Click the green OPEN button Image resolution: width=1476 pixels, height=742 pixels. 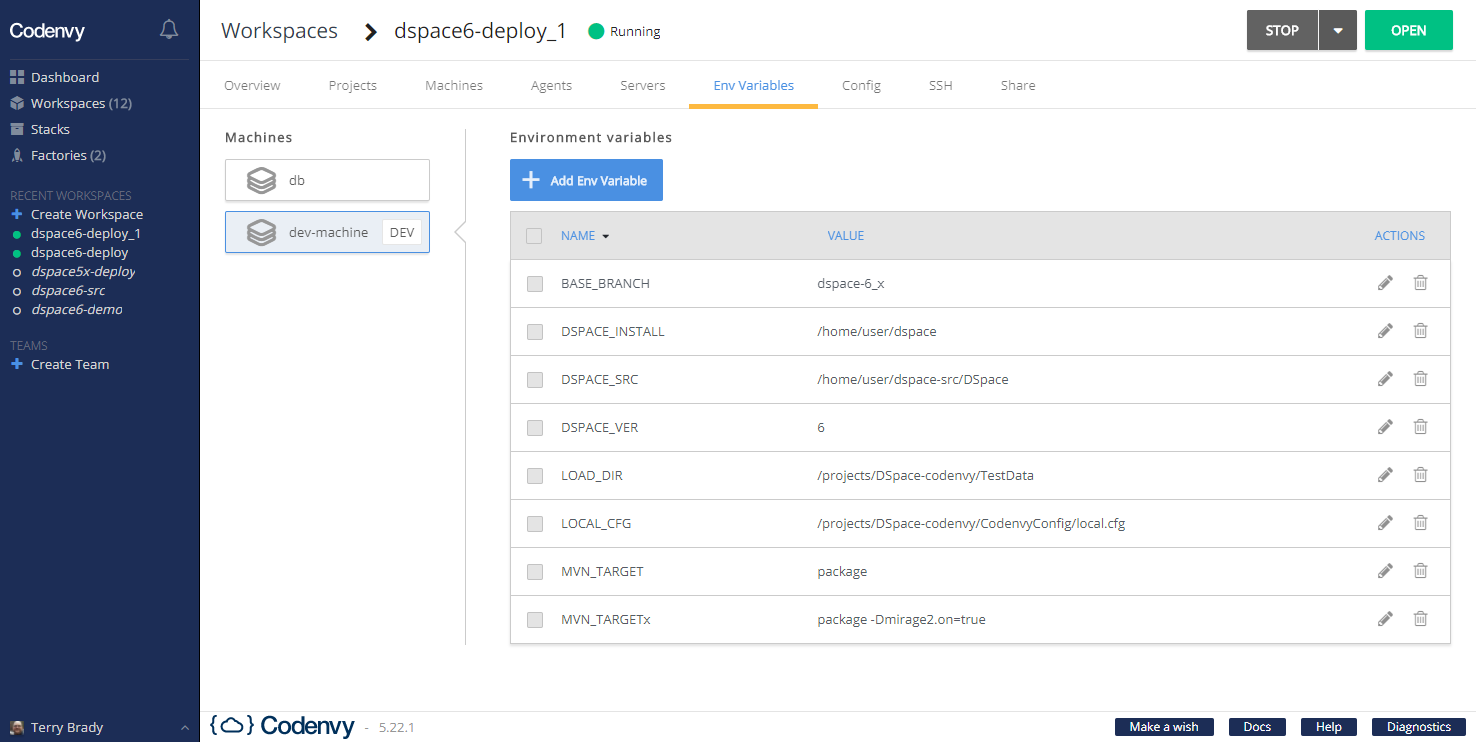[x=1408, y=30]
